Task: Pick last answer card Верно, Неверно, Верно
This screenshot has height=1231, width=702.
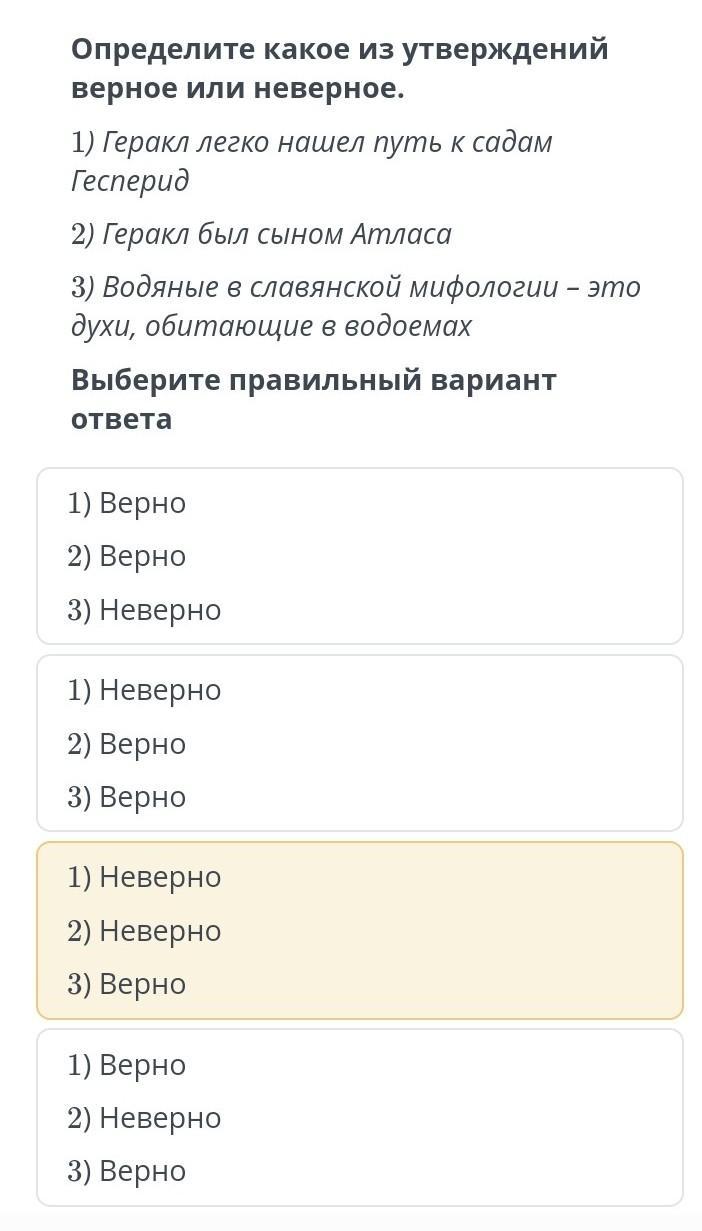Action: click(360, 1117)
